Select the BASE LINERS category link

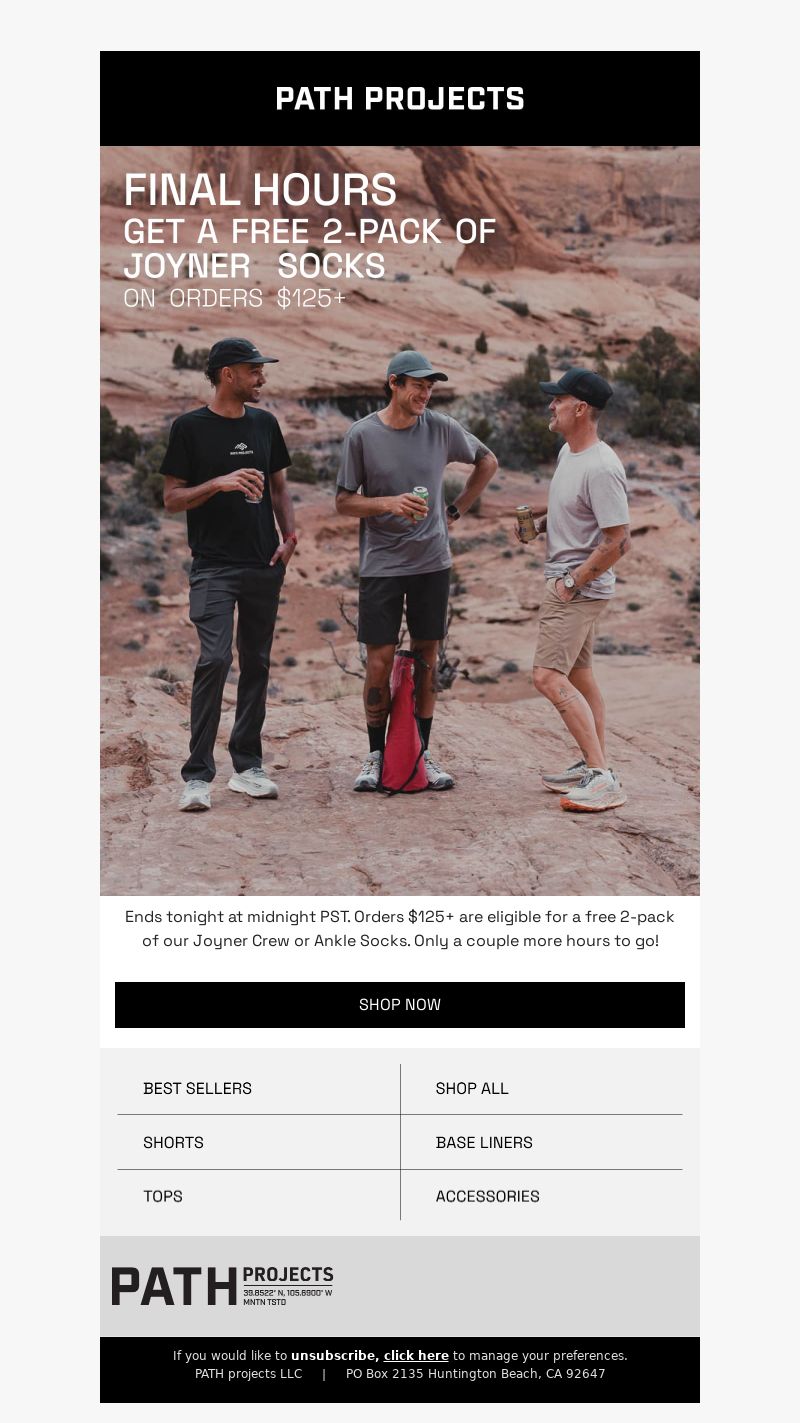tap(484, 1142)
